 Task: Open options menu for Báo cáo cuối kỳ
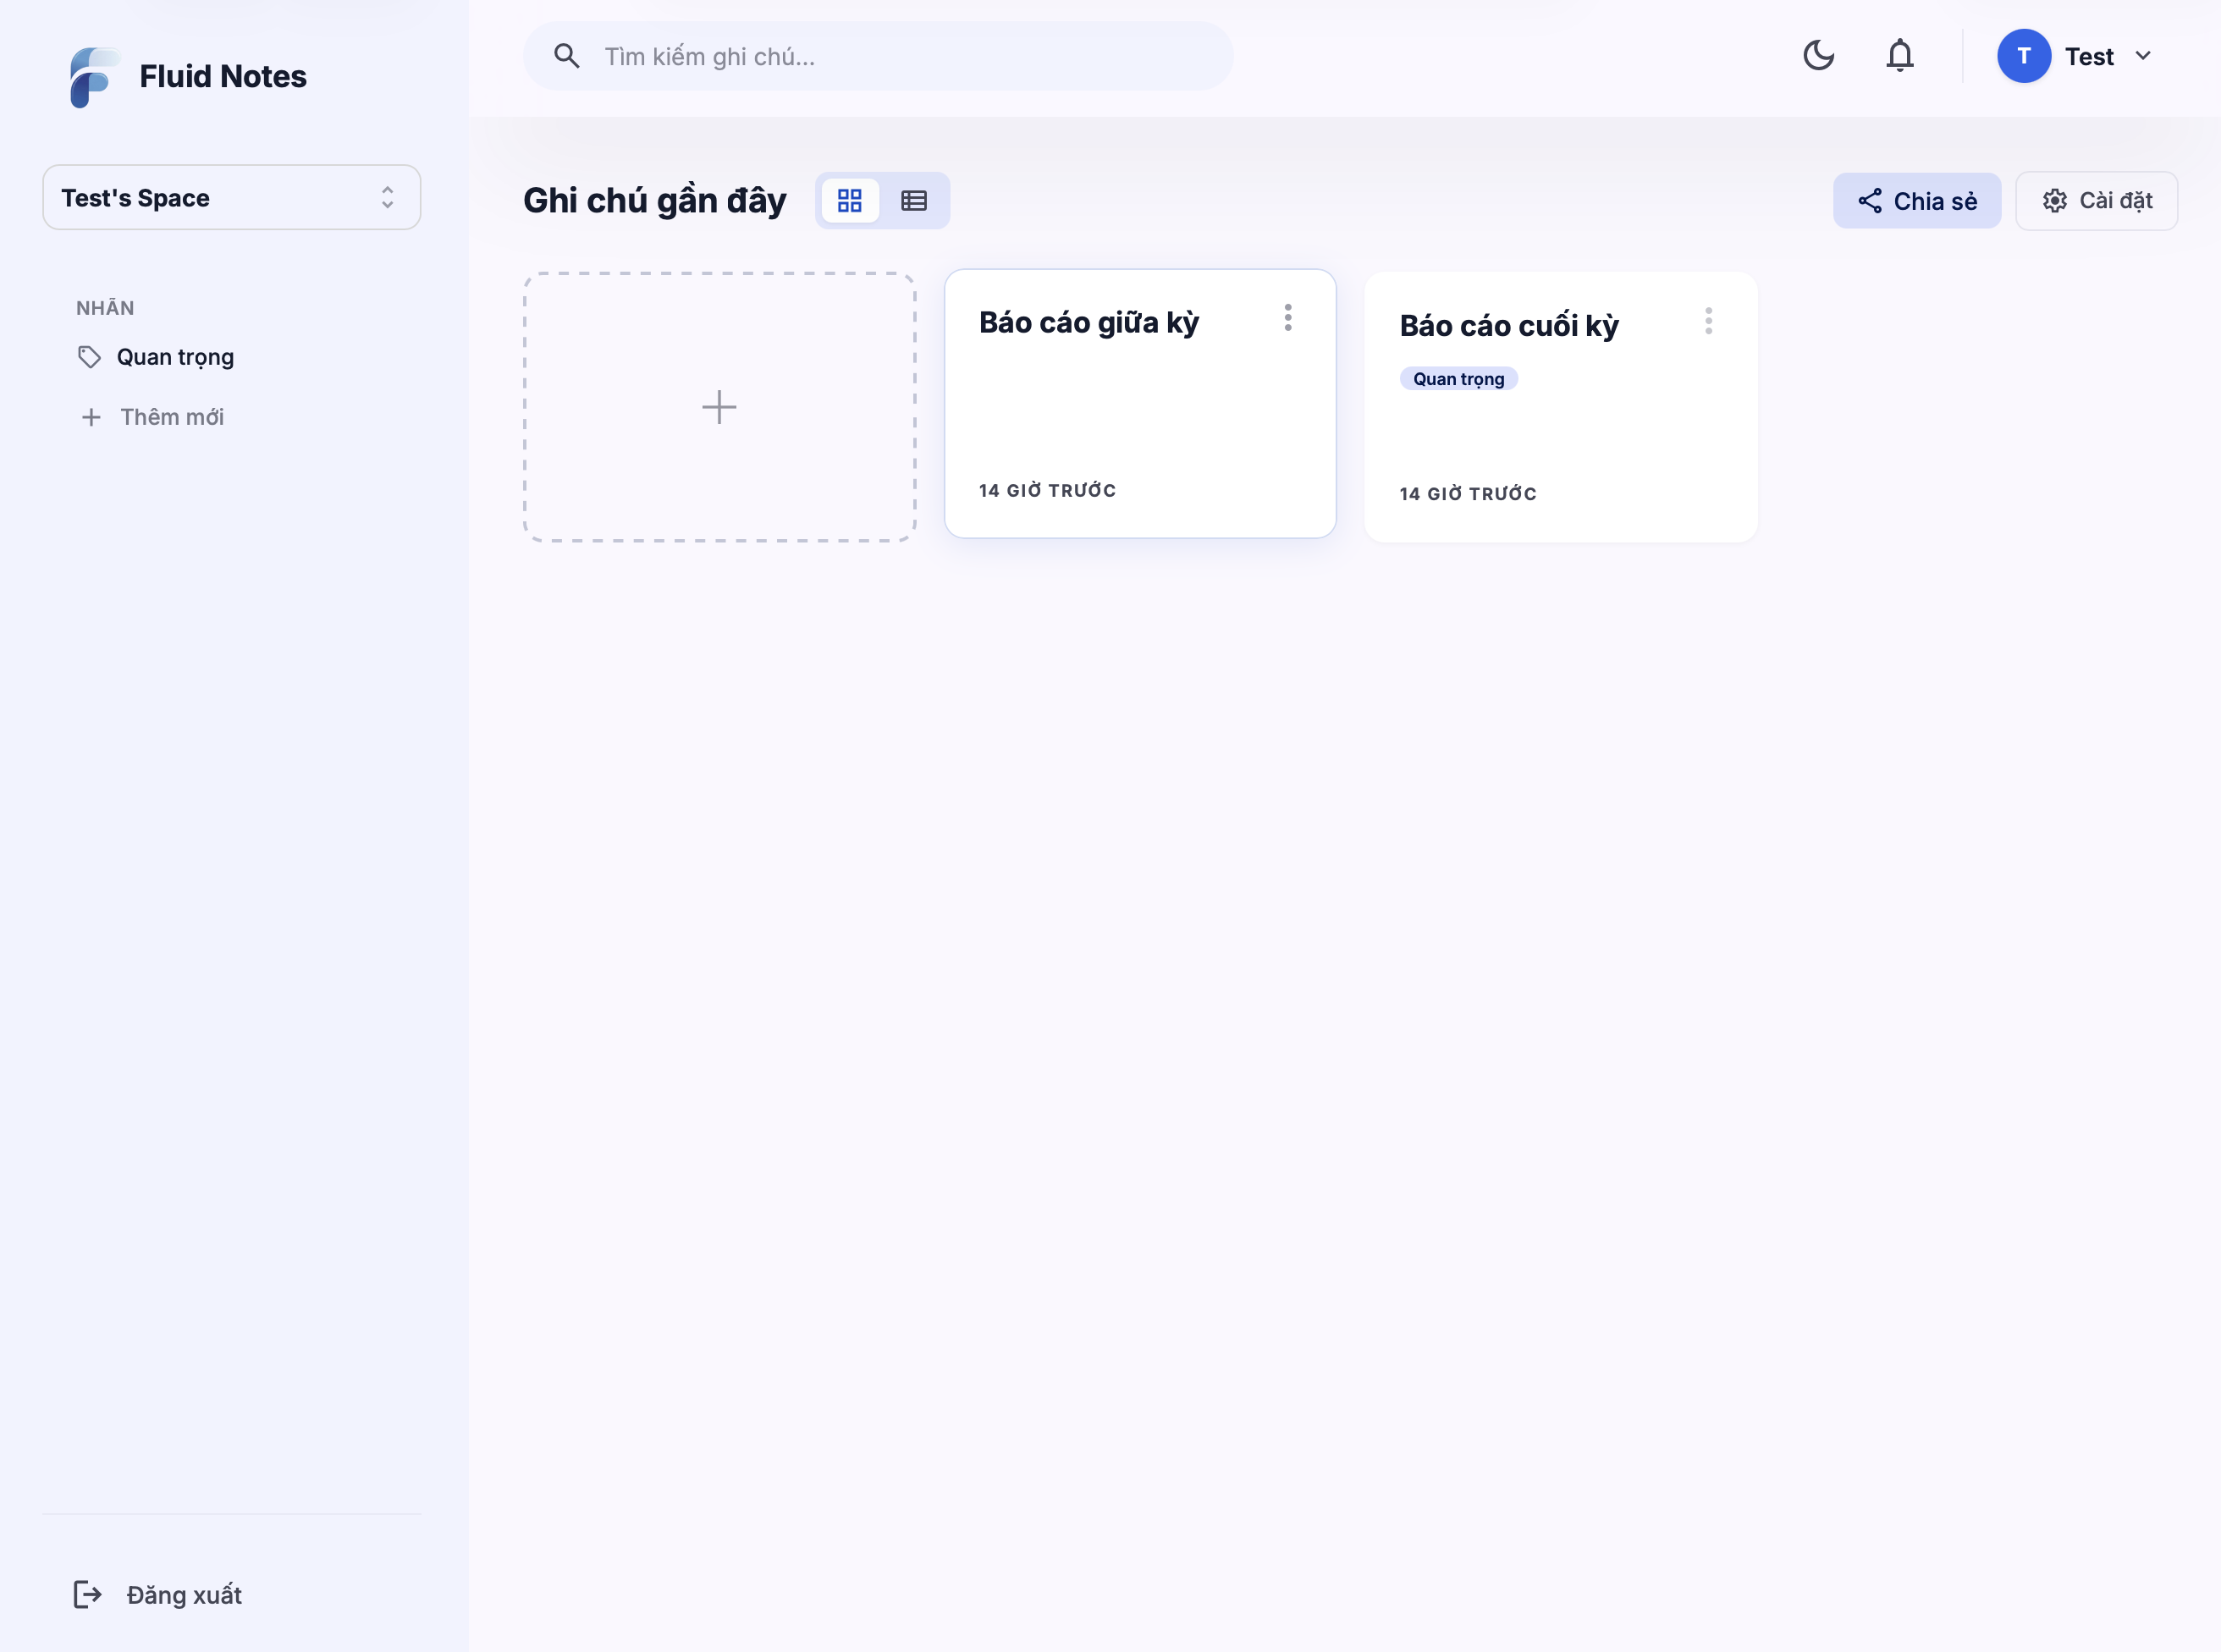tap(1708, 321)
